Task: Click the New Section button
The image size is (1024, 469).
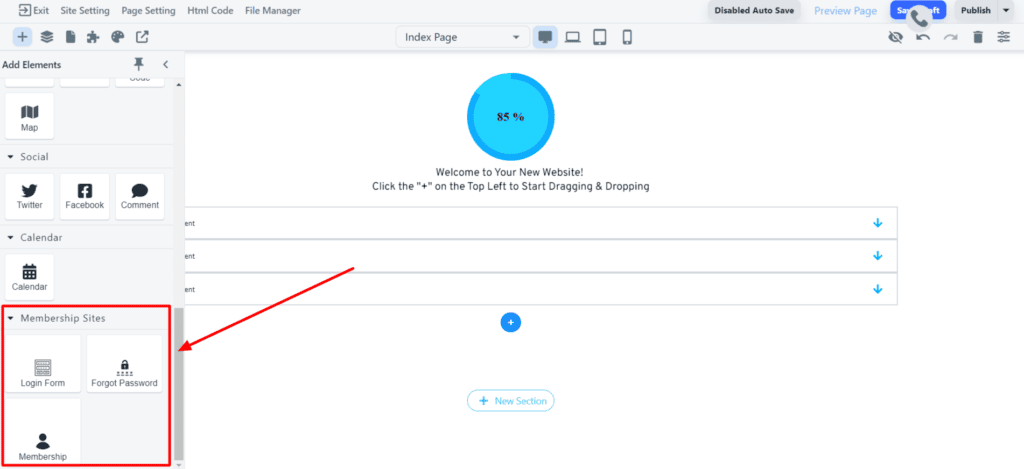Action: (511, 400)
